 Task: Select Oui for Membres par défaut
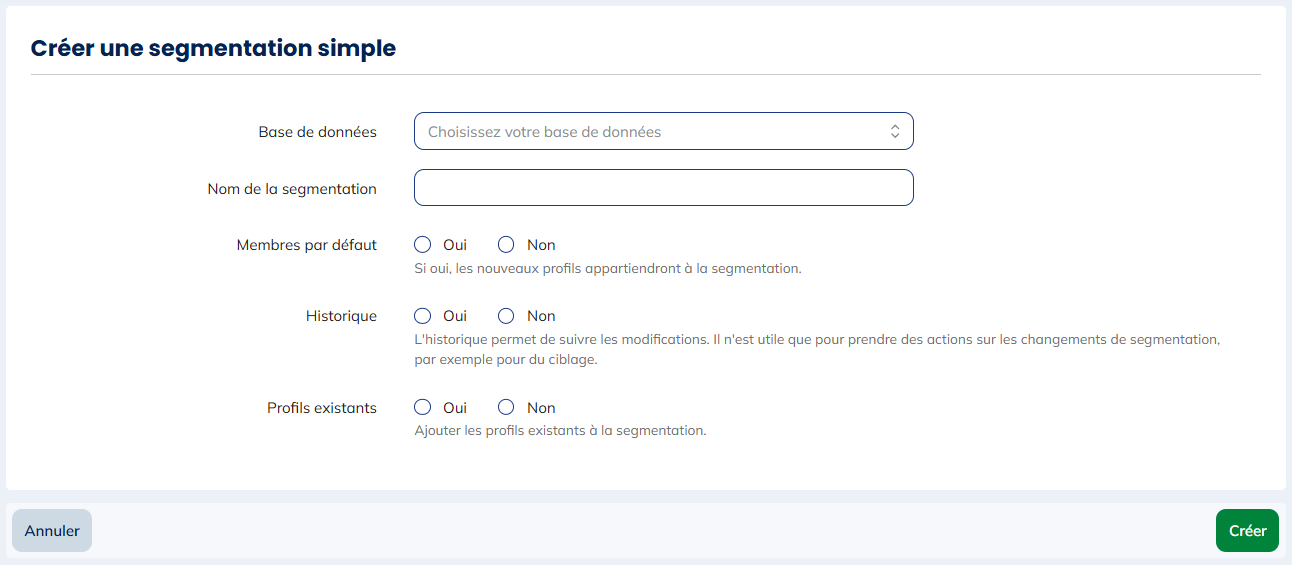click(x=423, y=245)
